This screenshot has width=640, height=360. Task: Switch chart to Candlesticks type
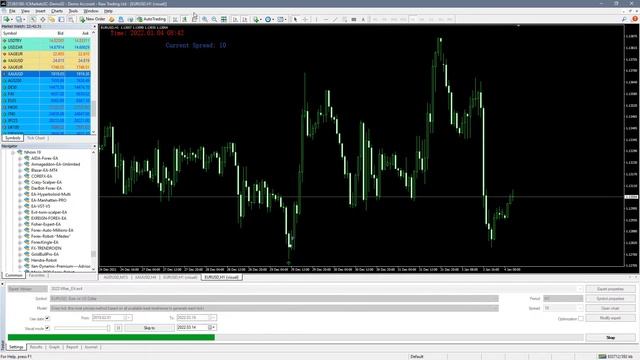tap(184, 19)
